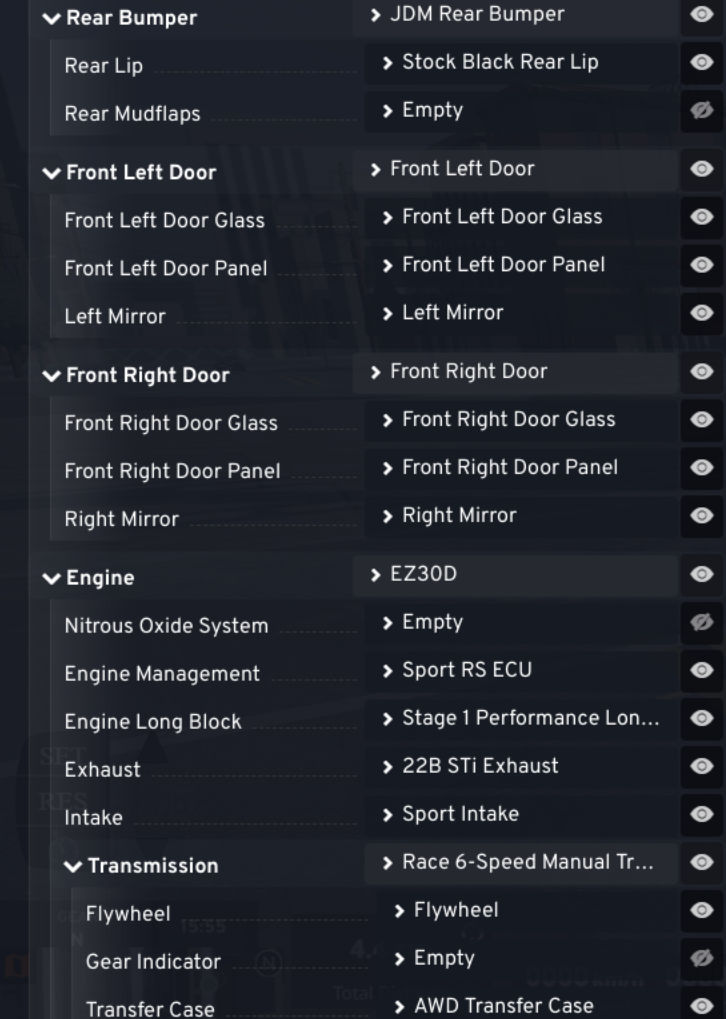This screenshot has width=726, height=1019.
Task: Toggle eye icon for EZ30D engine
Action: coord(701,574)
